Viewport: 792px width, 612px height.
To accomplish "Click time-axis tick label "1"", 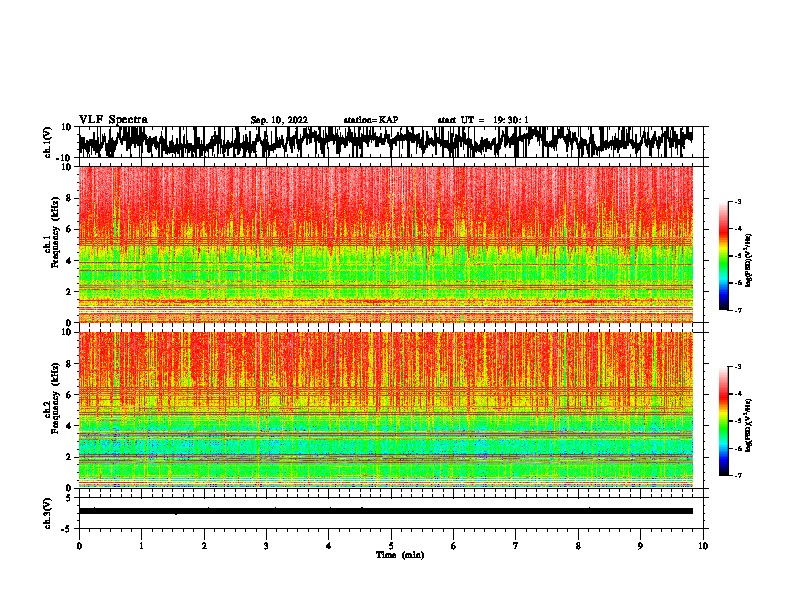I will point(141,546).
